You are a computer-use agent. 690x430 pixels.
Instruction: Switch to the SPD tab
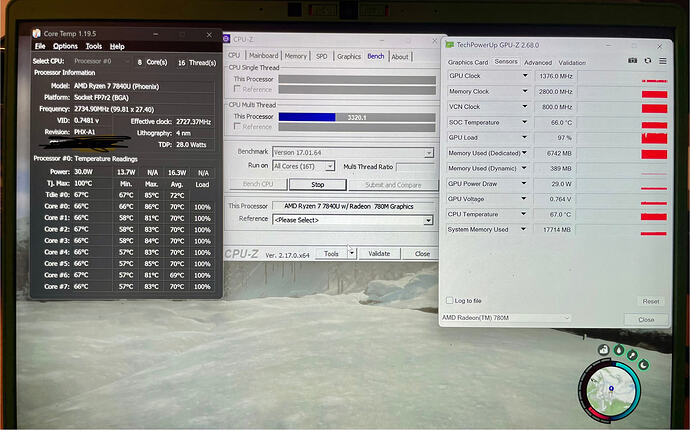click(x=322, y=56)
